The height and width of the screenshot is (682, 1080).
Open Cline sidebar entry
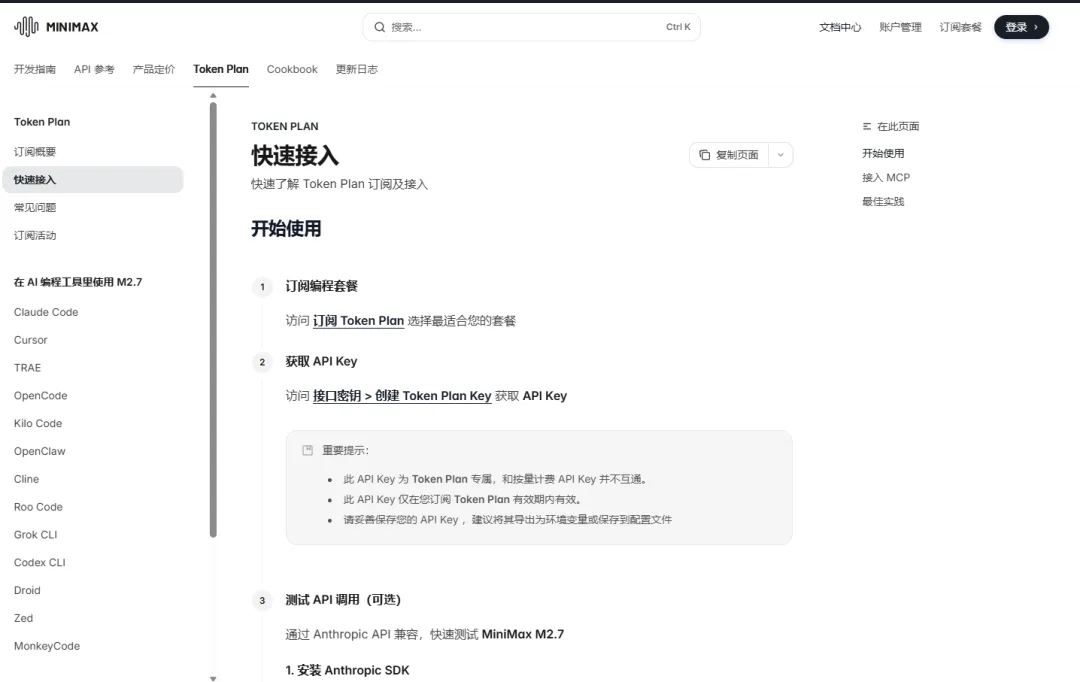(x=26, y=479)
